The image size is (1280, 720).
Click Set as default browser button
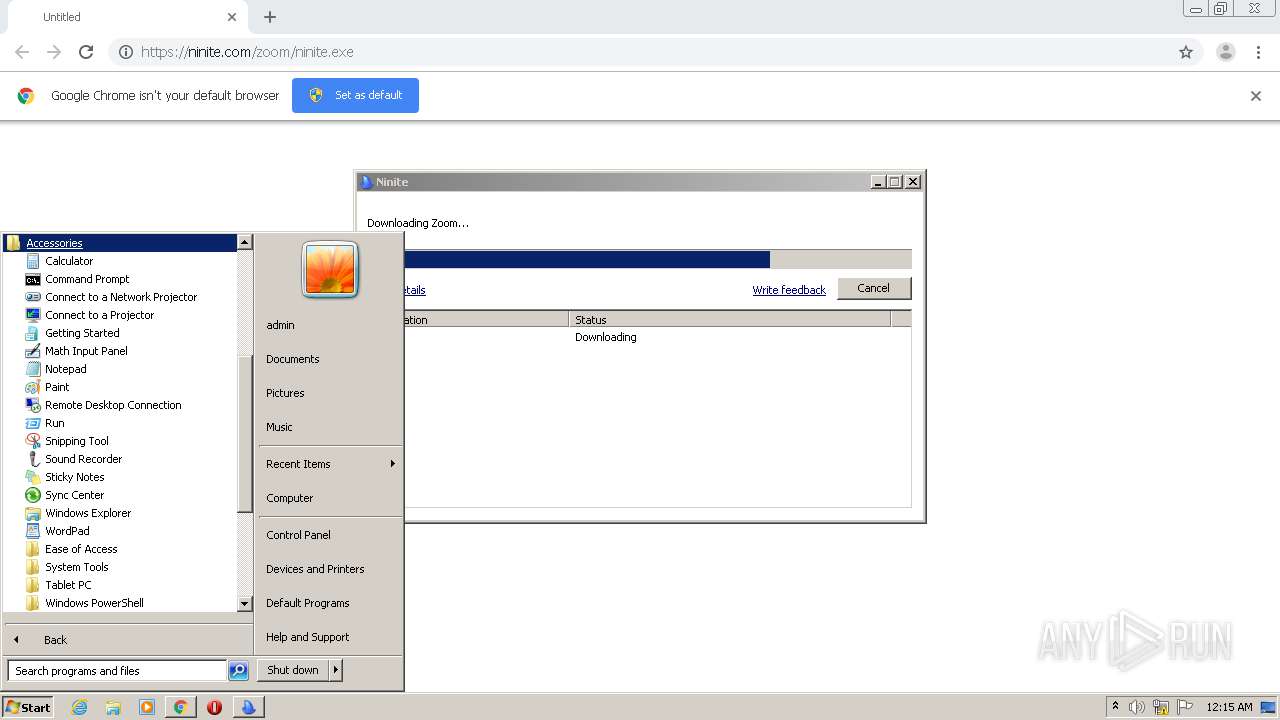coord(355,95)
